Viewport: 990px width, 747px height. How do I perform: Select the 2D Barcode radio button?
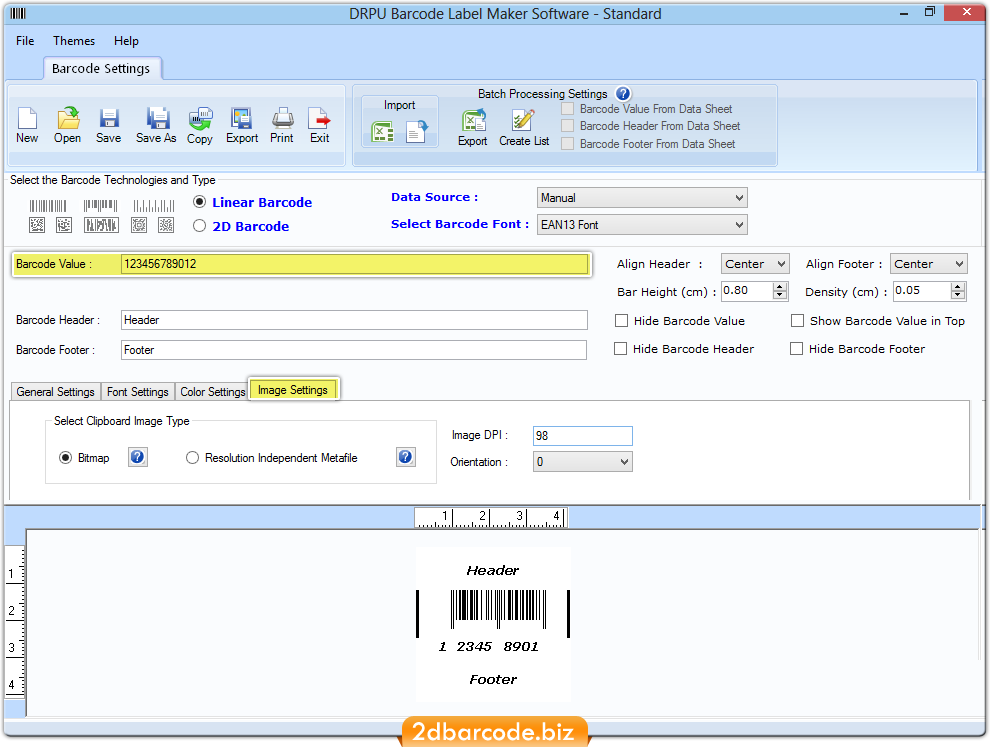(200, 226)
